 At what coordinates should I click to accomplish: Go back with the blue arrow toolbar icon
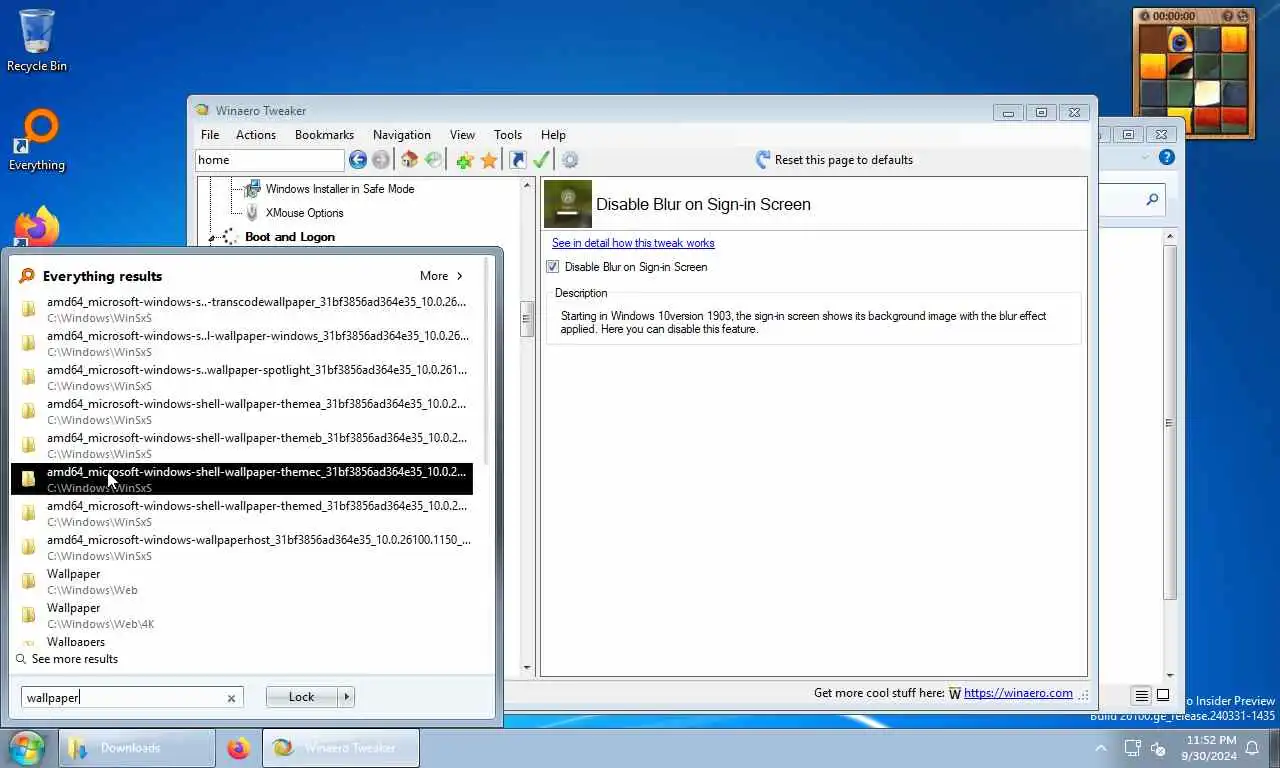(x=357, y=160)
